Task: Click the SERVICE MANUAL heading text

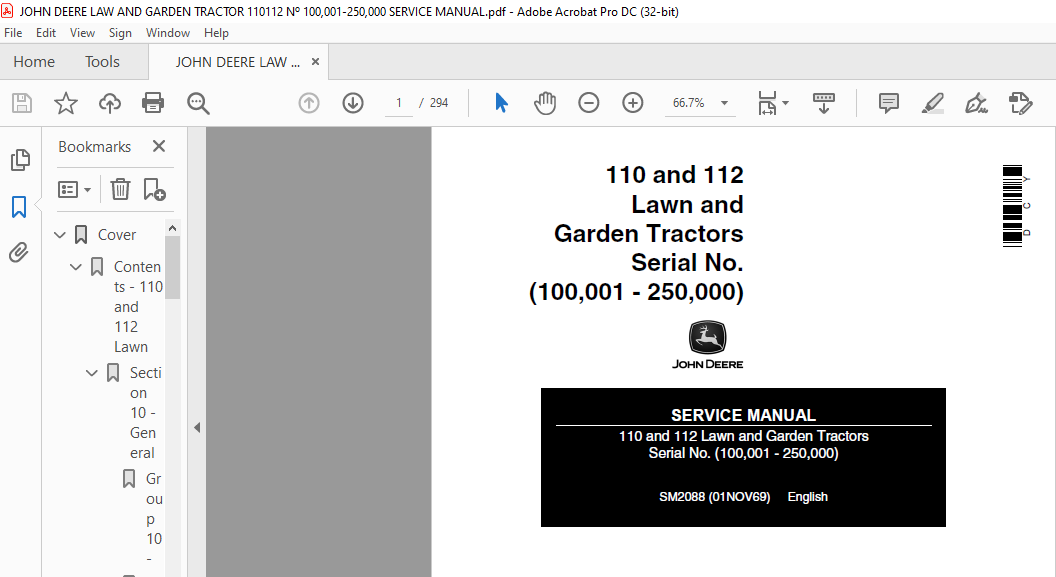Action: (743, 415)
